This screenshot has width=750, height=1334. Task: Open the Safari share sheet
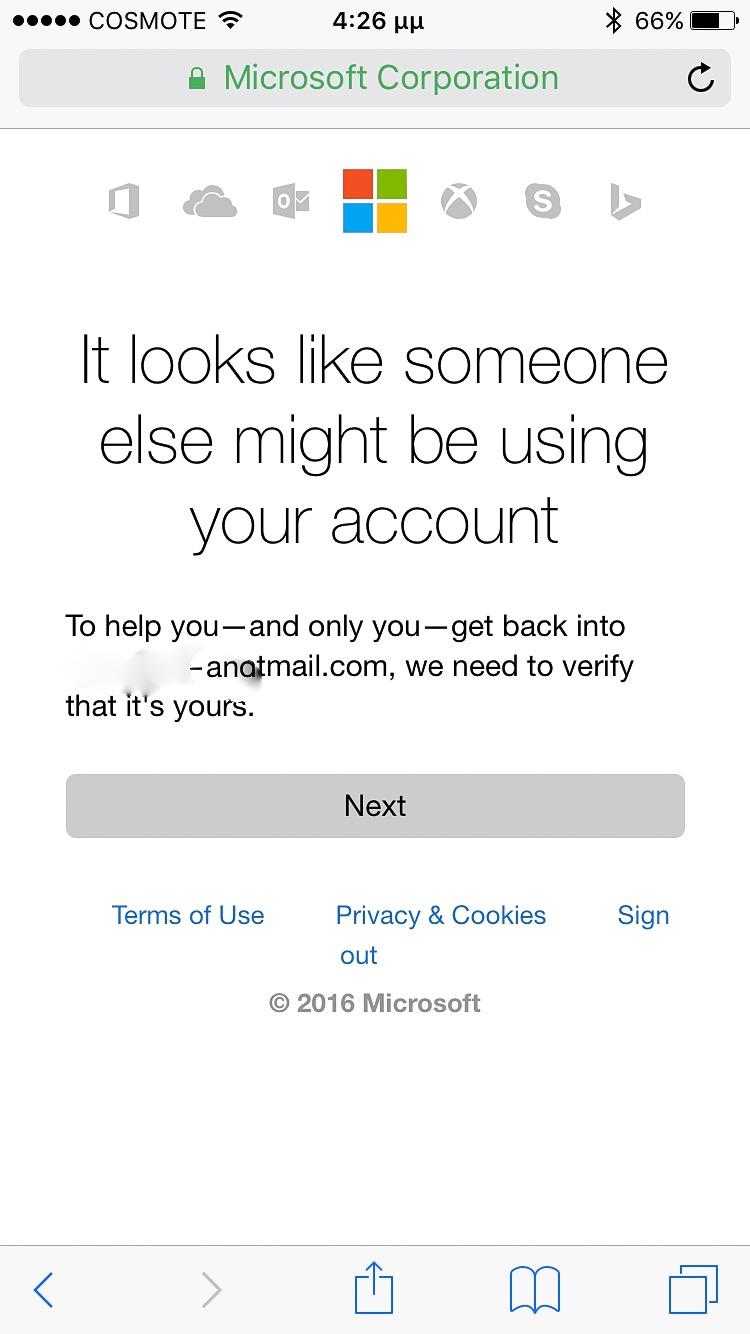pyautogui.click(x=375, y=1288)
